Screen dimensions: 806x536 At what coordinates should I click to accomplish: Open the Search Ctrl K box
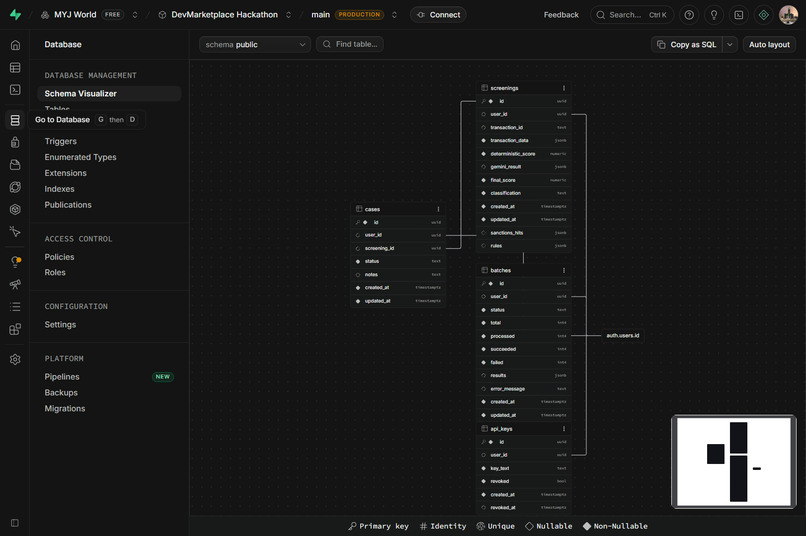tap(632, 15)
